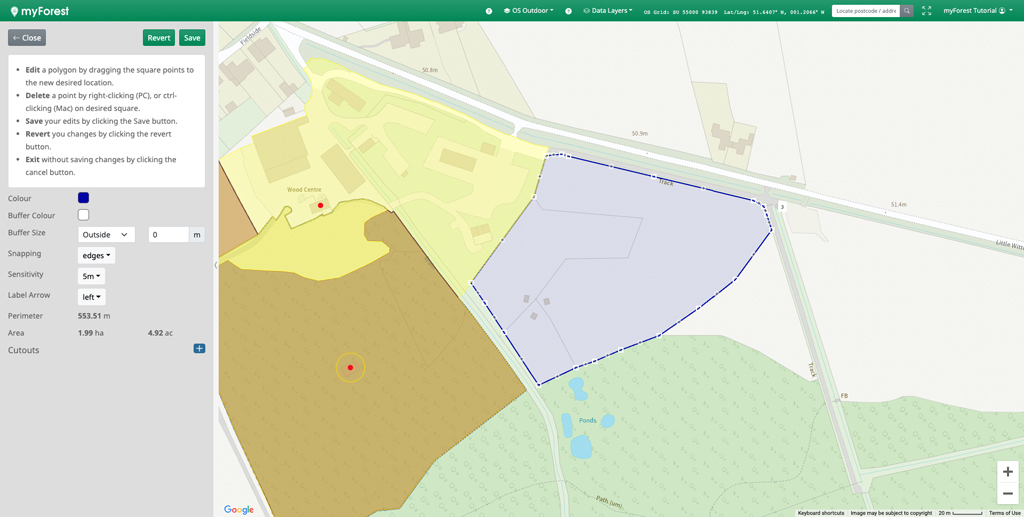Screen dimensions: 1024x517
Task: Open the blue Colour swatch picker
Action: [x=83, y=198]
